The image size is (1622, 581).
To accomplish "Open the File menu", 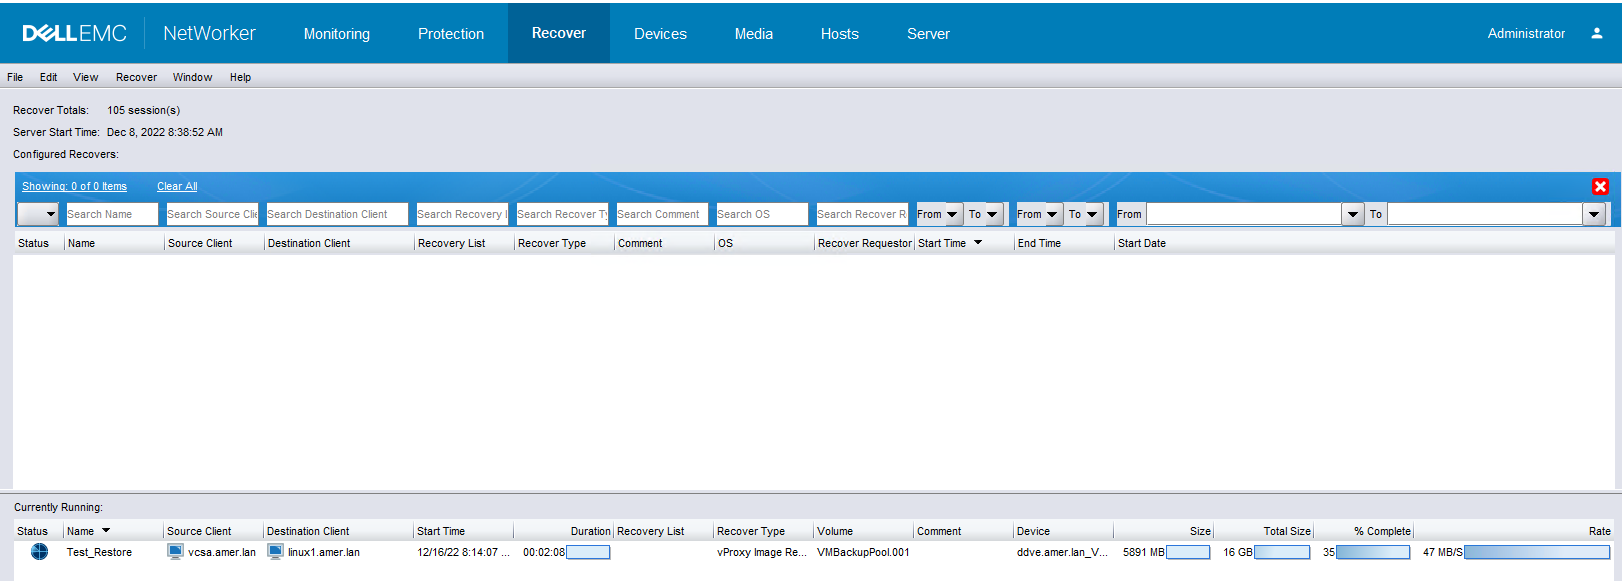I will [15, 77].
